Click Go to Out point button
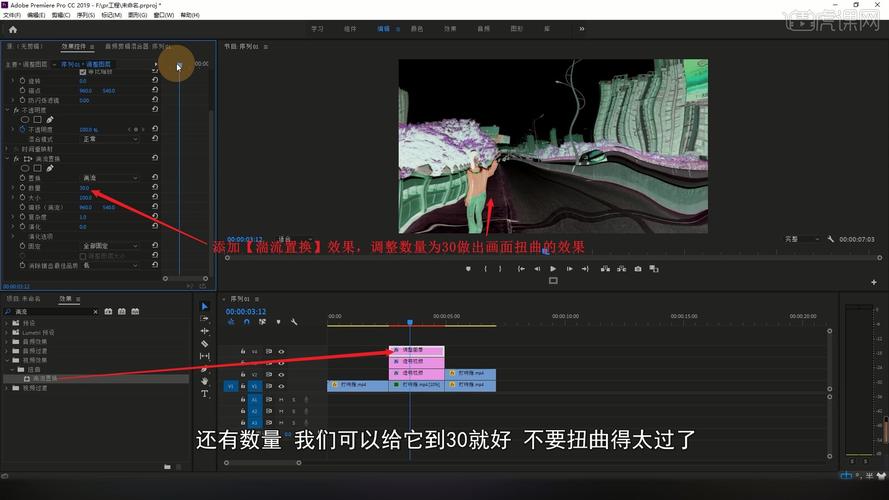The width and height of the screenshot is (889, 500). [x=585, y=269]
